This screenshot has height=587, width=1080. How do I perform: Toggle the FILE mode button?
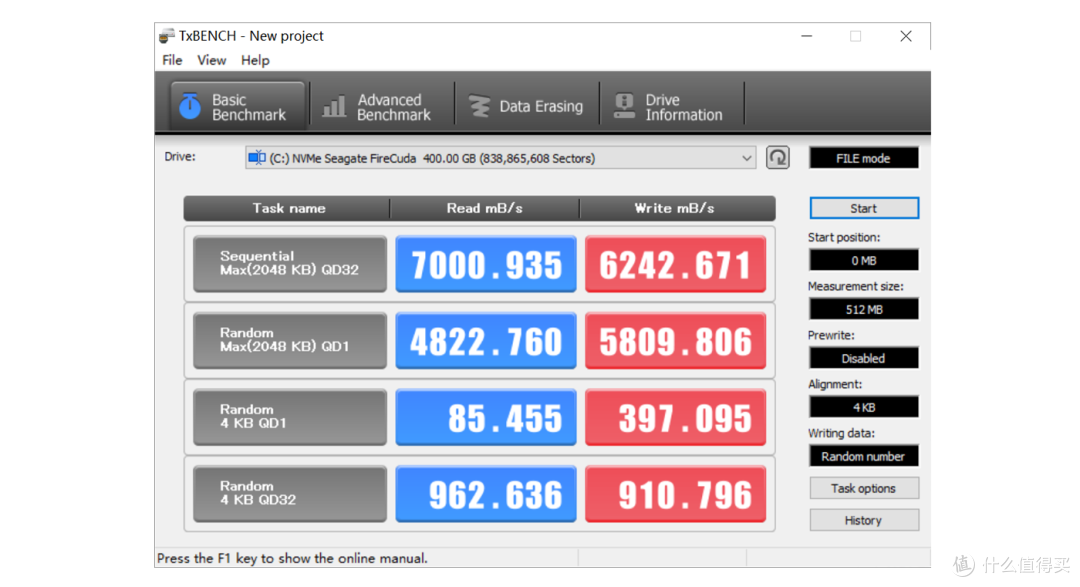864,158
